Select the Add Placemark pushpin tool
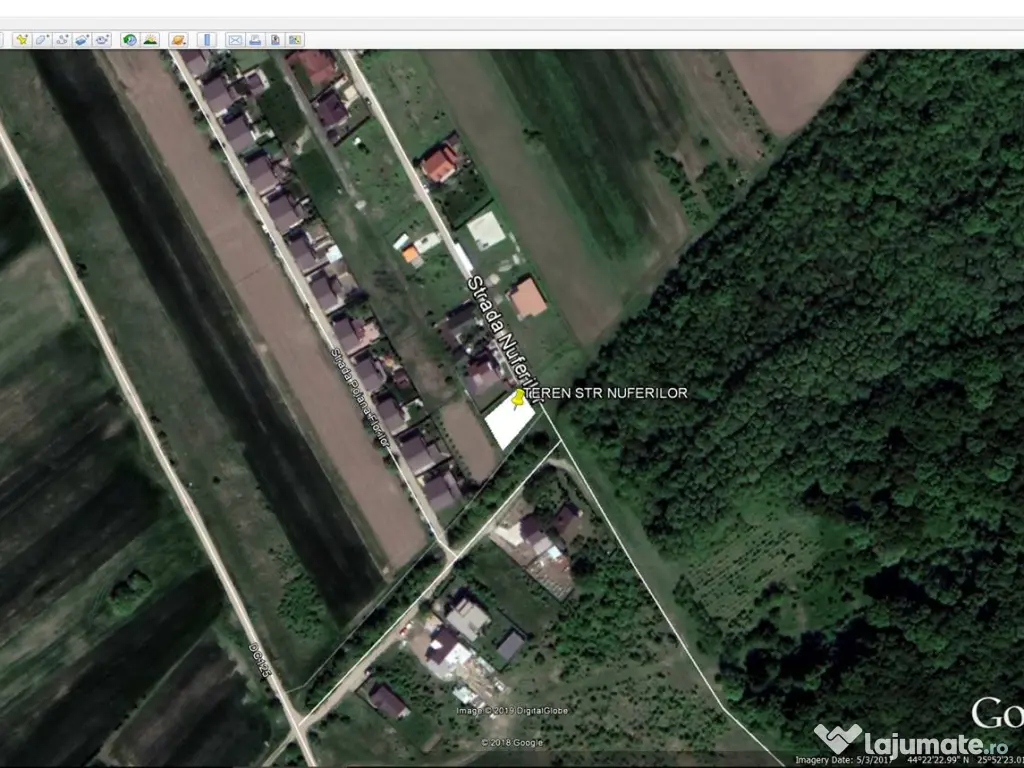Viewport: 1024px width, 768px height. 20,40
